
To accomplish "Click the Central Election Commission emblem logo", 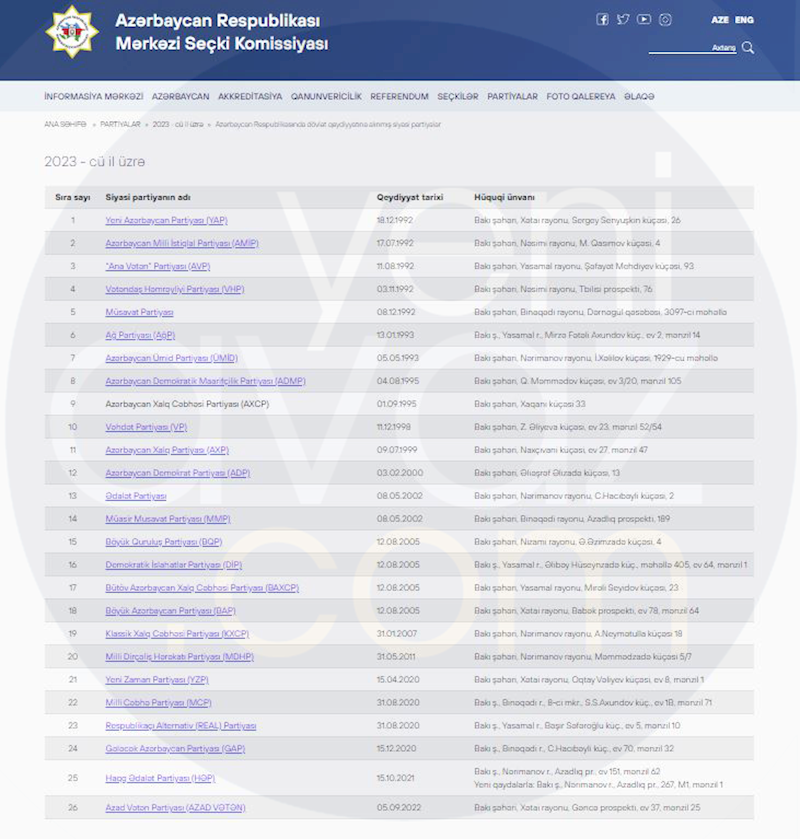I will 72,32.
